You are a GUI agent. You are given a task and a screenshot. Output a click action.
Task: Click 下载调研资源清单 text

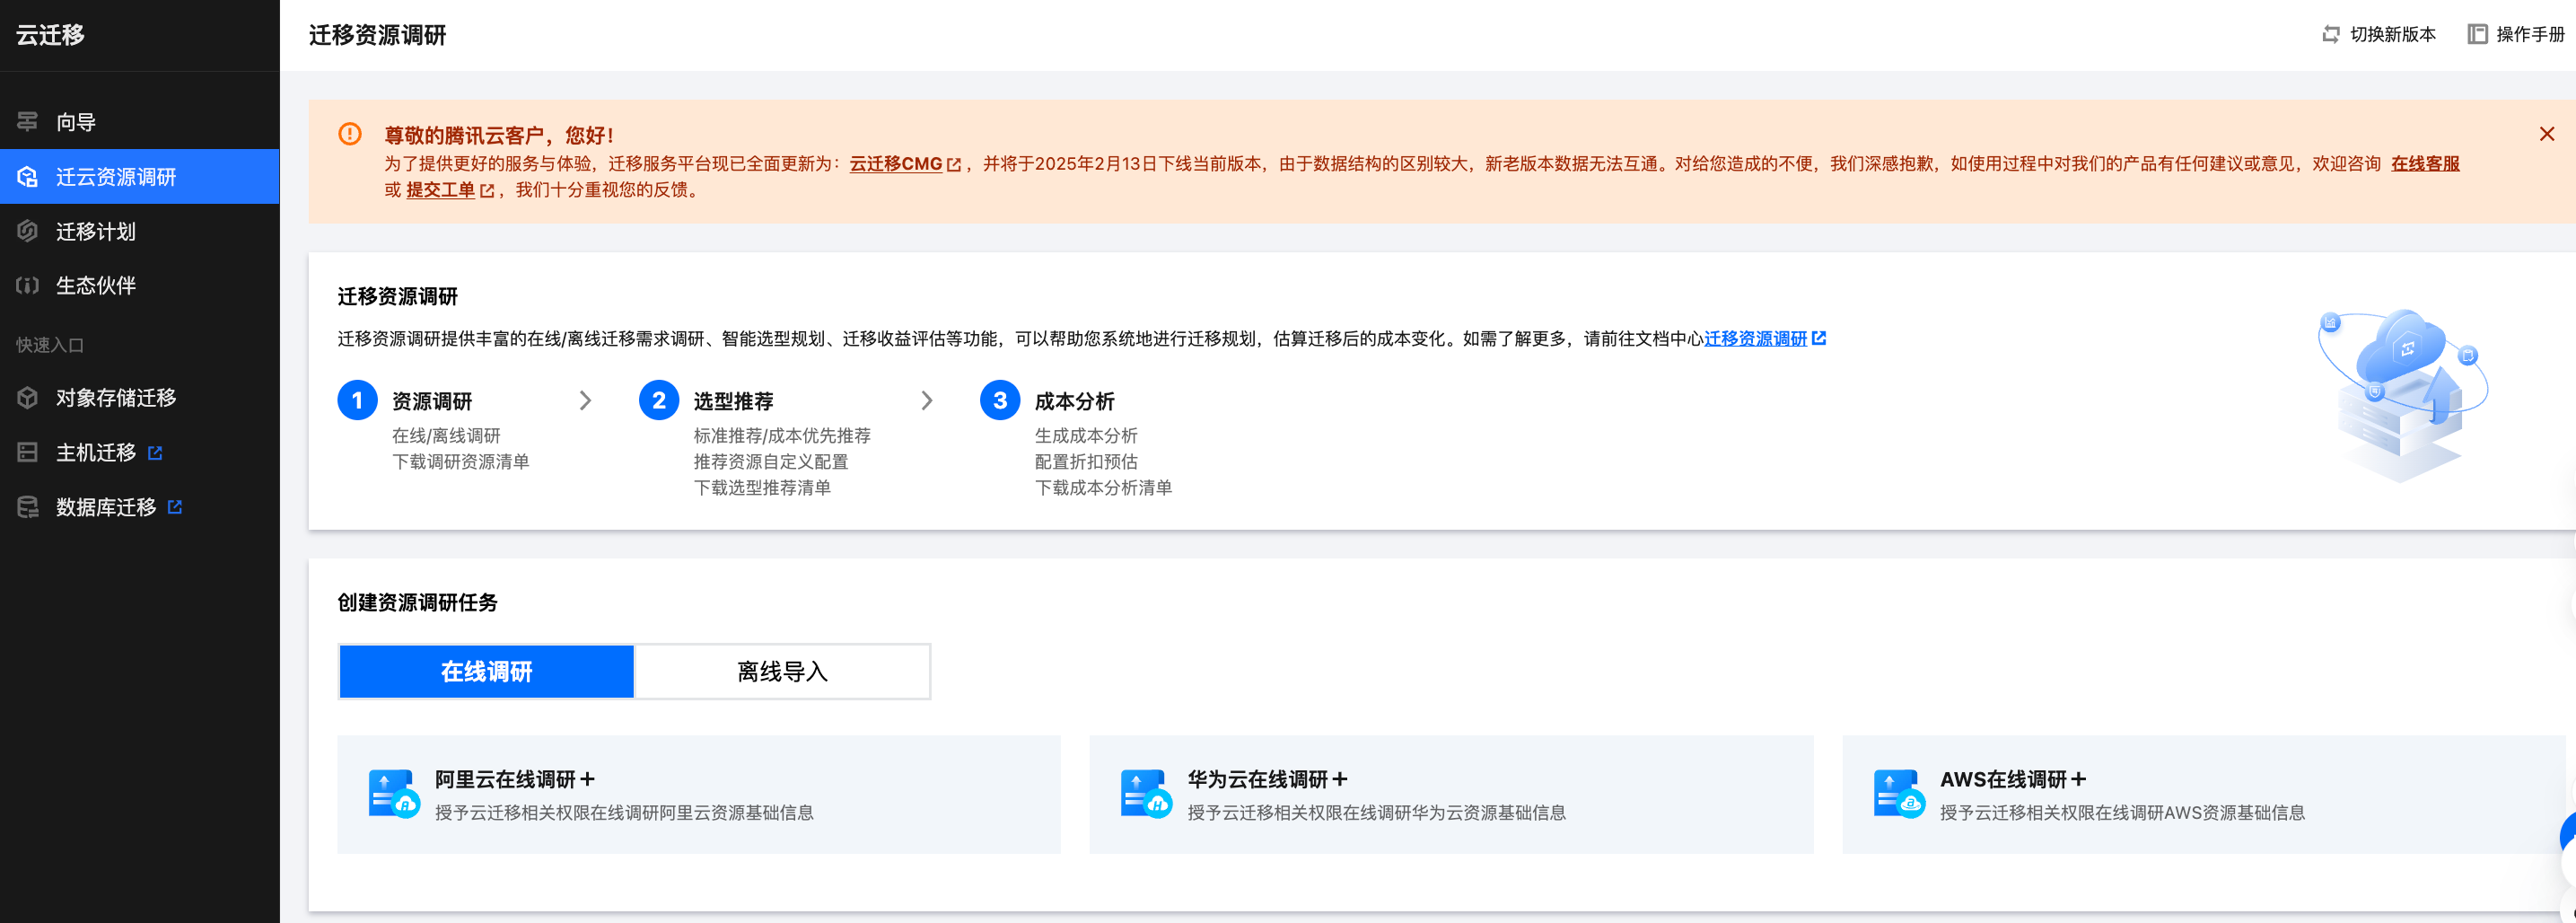(460, 462)
